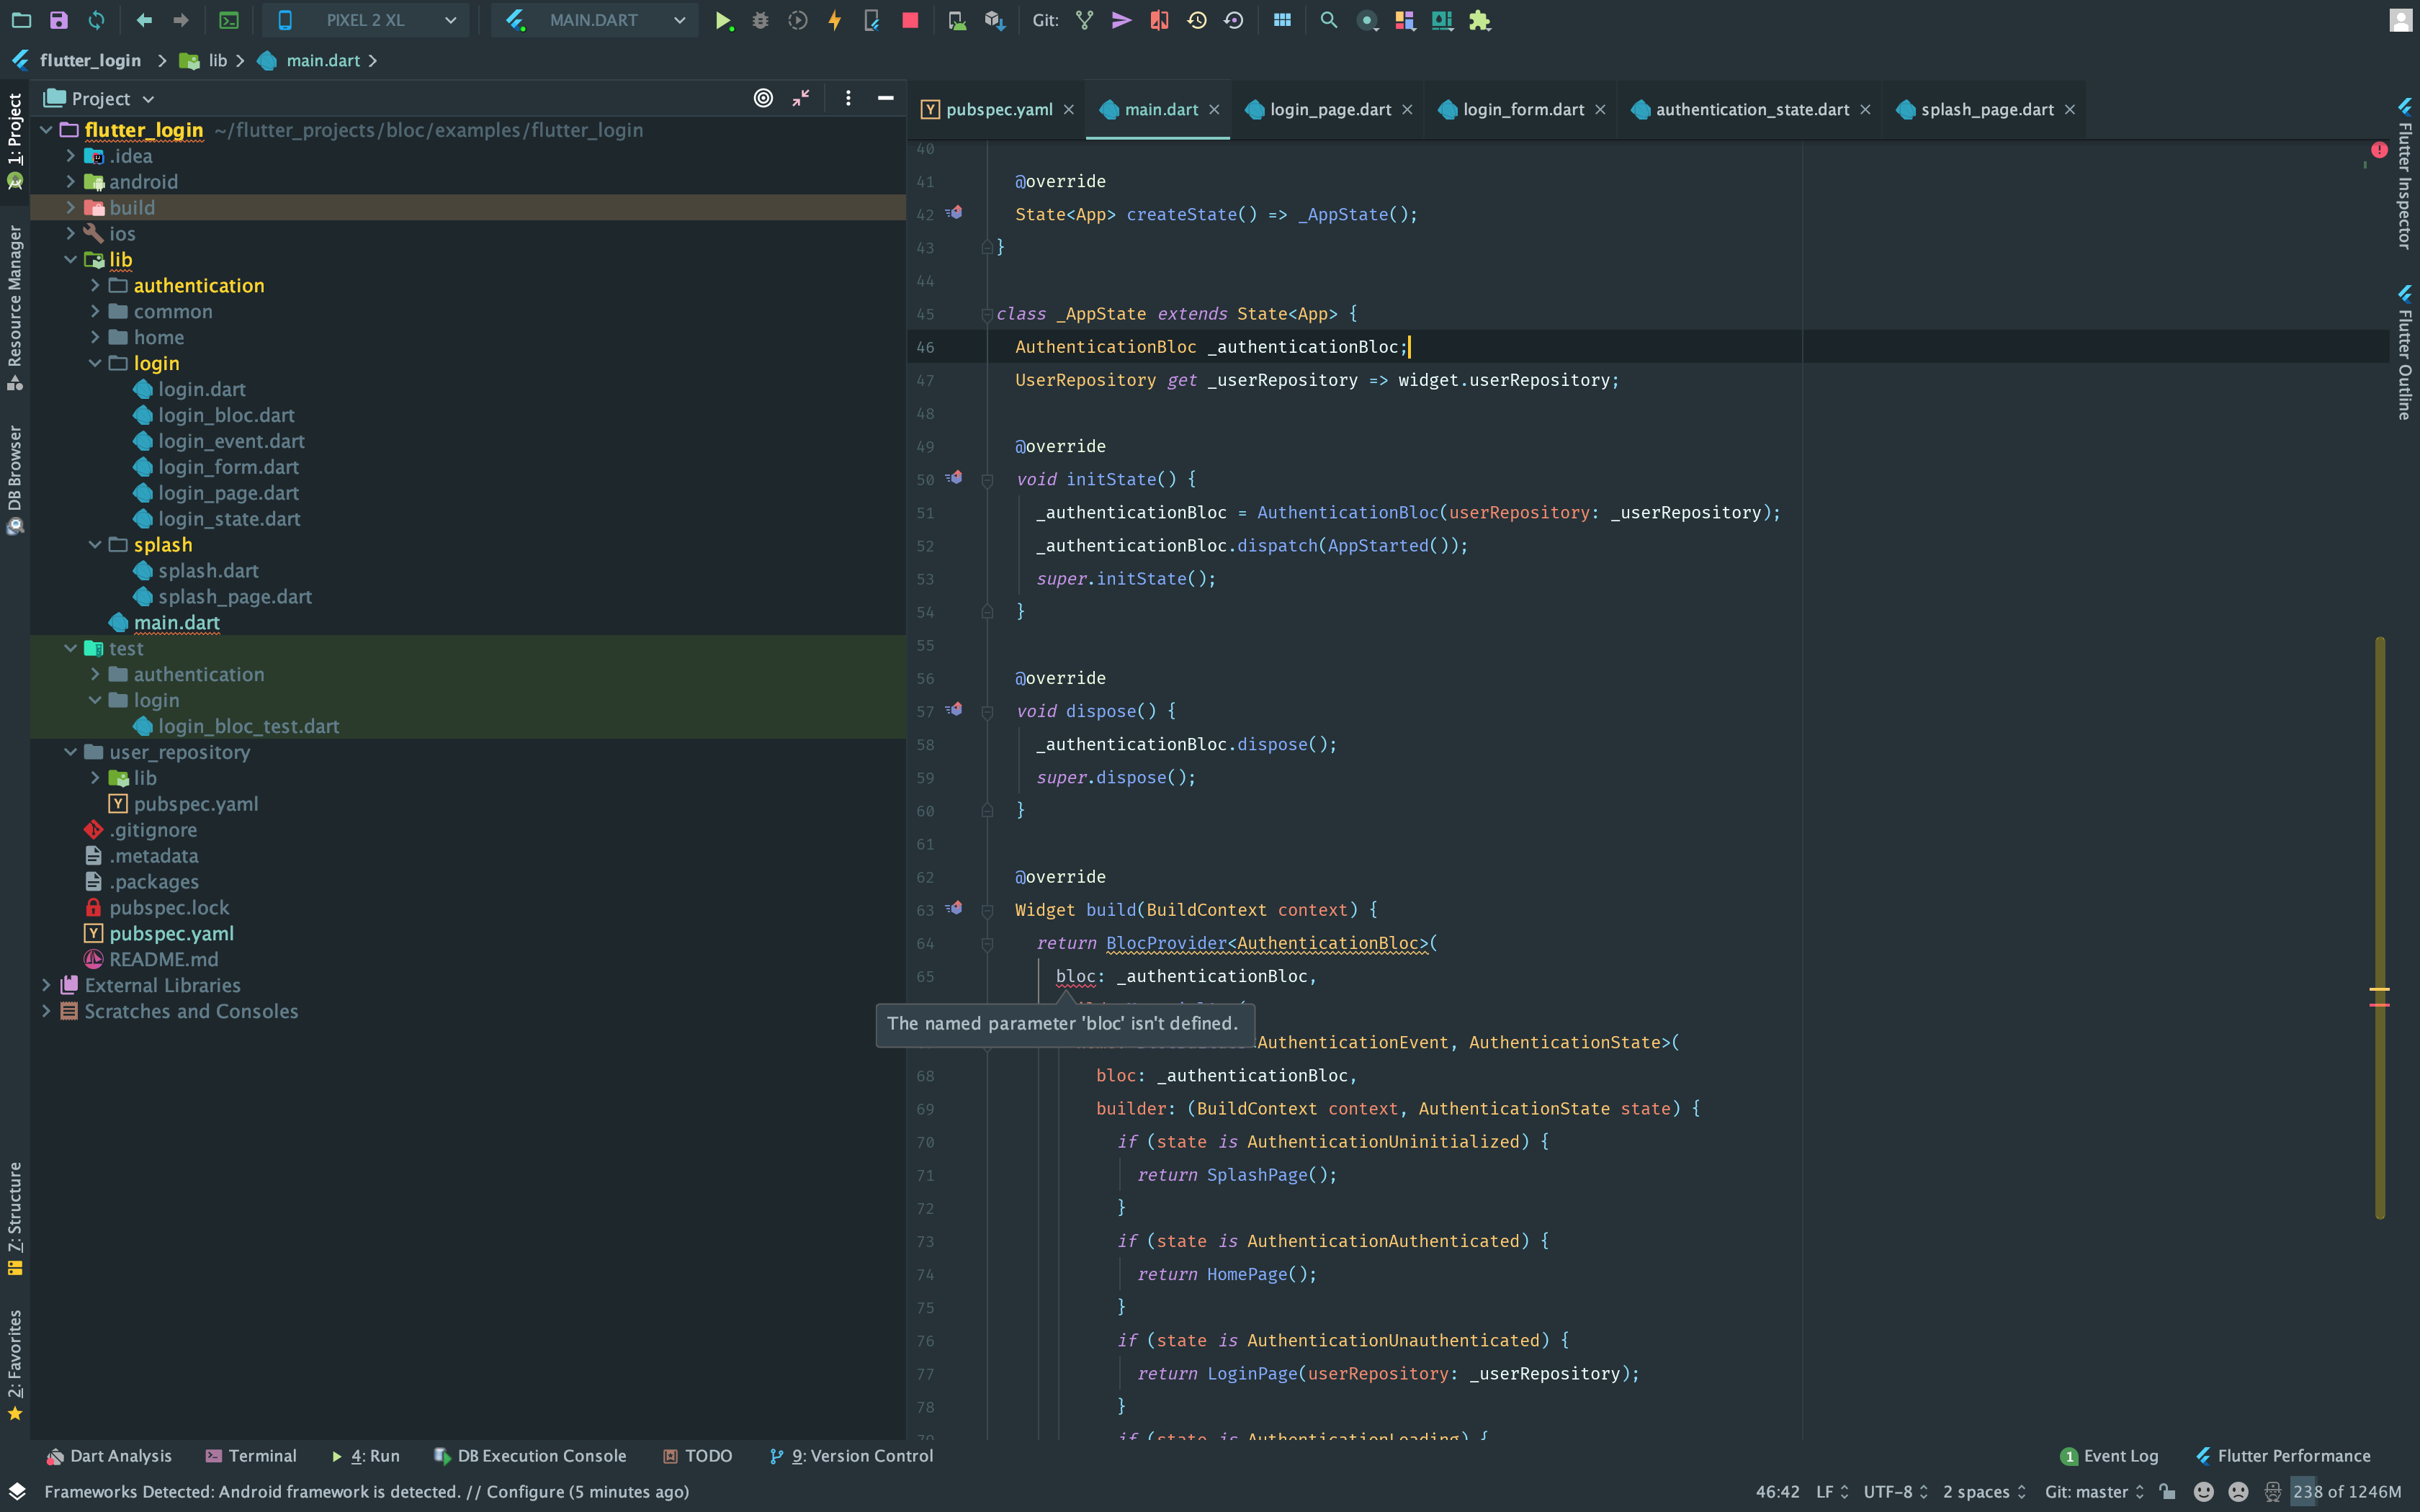2420x1512 pixels.
Task: Stop the running app with the red square
Action: [x=909, y=21]
